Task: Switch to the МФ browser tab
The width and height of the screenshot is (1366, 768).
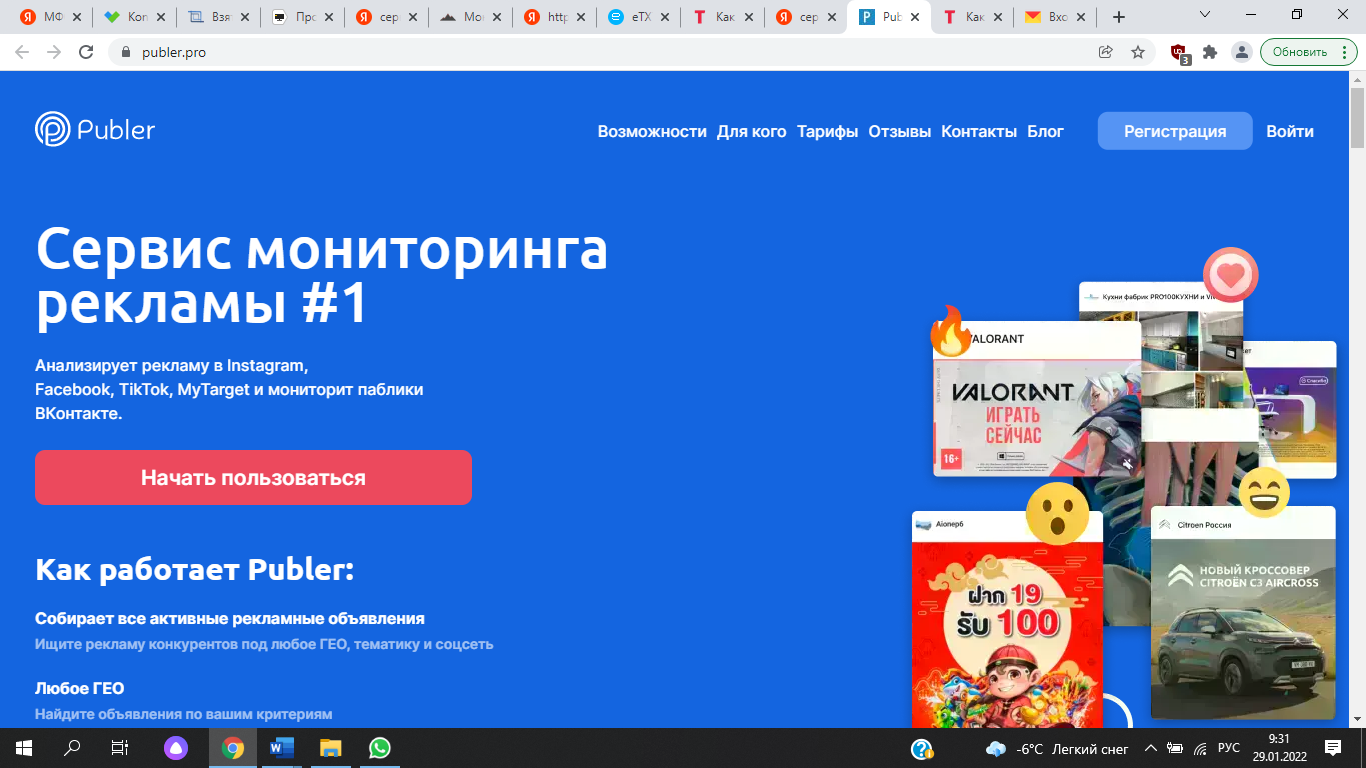Action: pyautogui.click(x=52, y=17)
